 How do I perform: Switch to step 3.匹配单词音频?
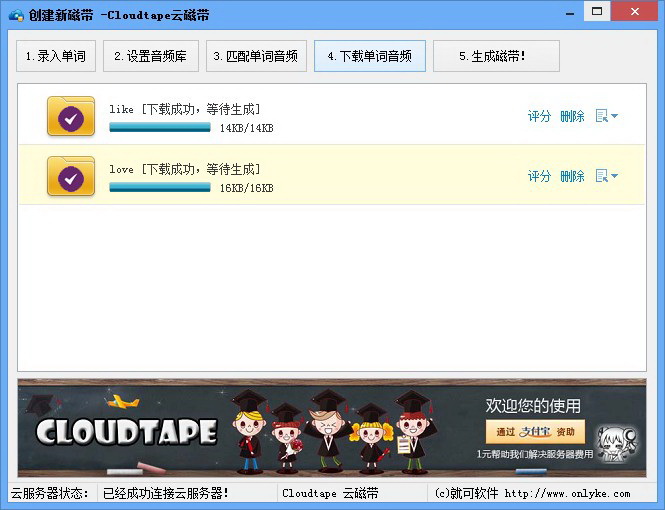click(256, 56)
